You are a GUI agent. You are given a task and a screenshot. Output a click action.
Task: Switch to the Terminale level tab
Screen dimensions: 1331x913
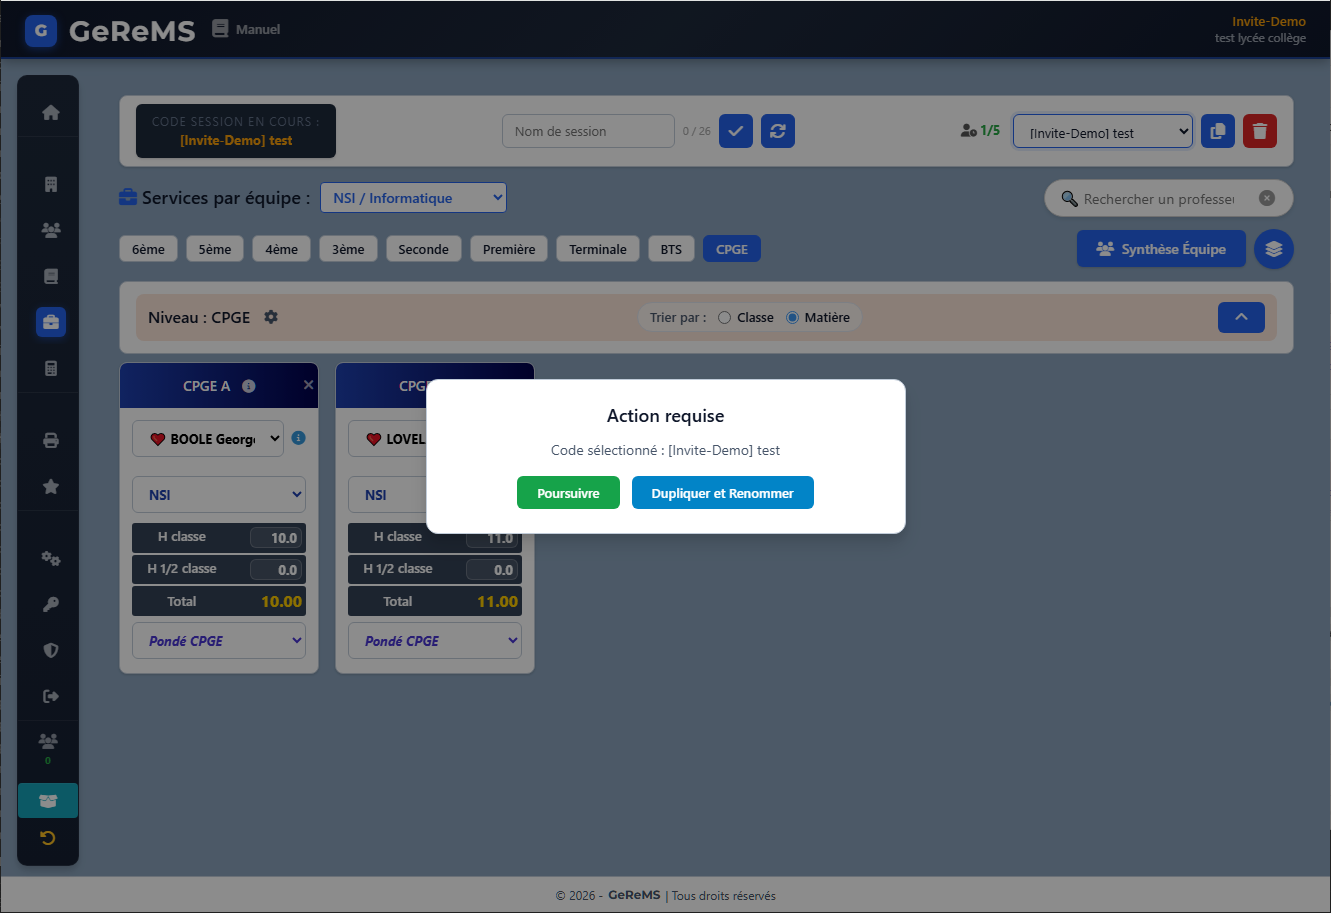pos(598,249)
